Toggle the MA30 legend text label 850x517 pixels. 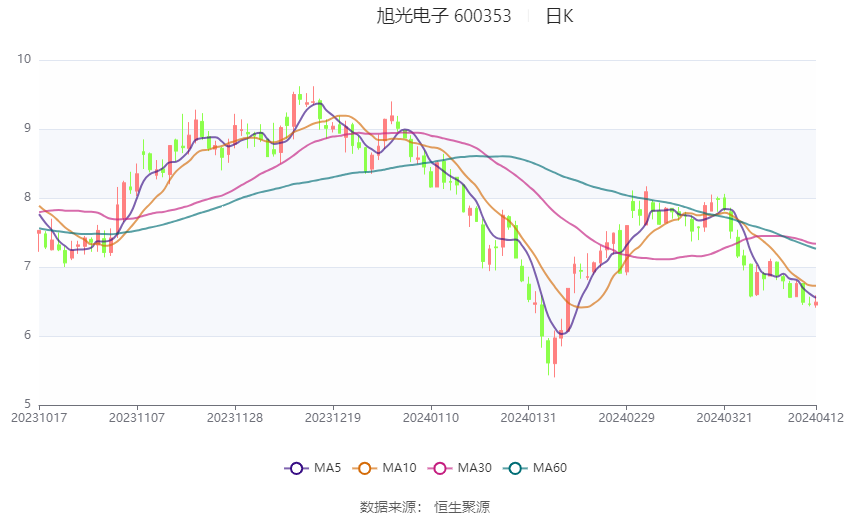[x=473, y=467]
